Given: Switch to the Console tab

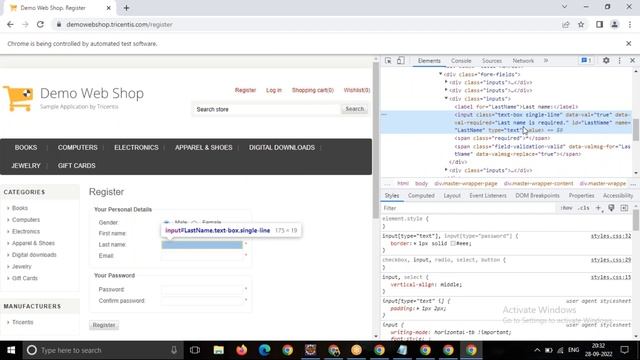Looking at the screenshot, I should [461, 60].
